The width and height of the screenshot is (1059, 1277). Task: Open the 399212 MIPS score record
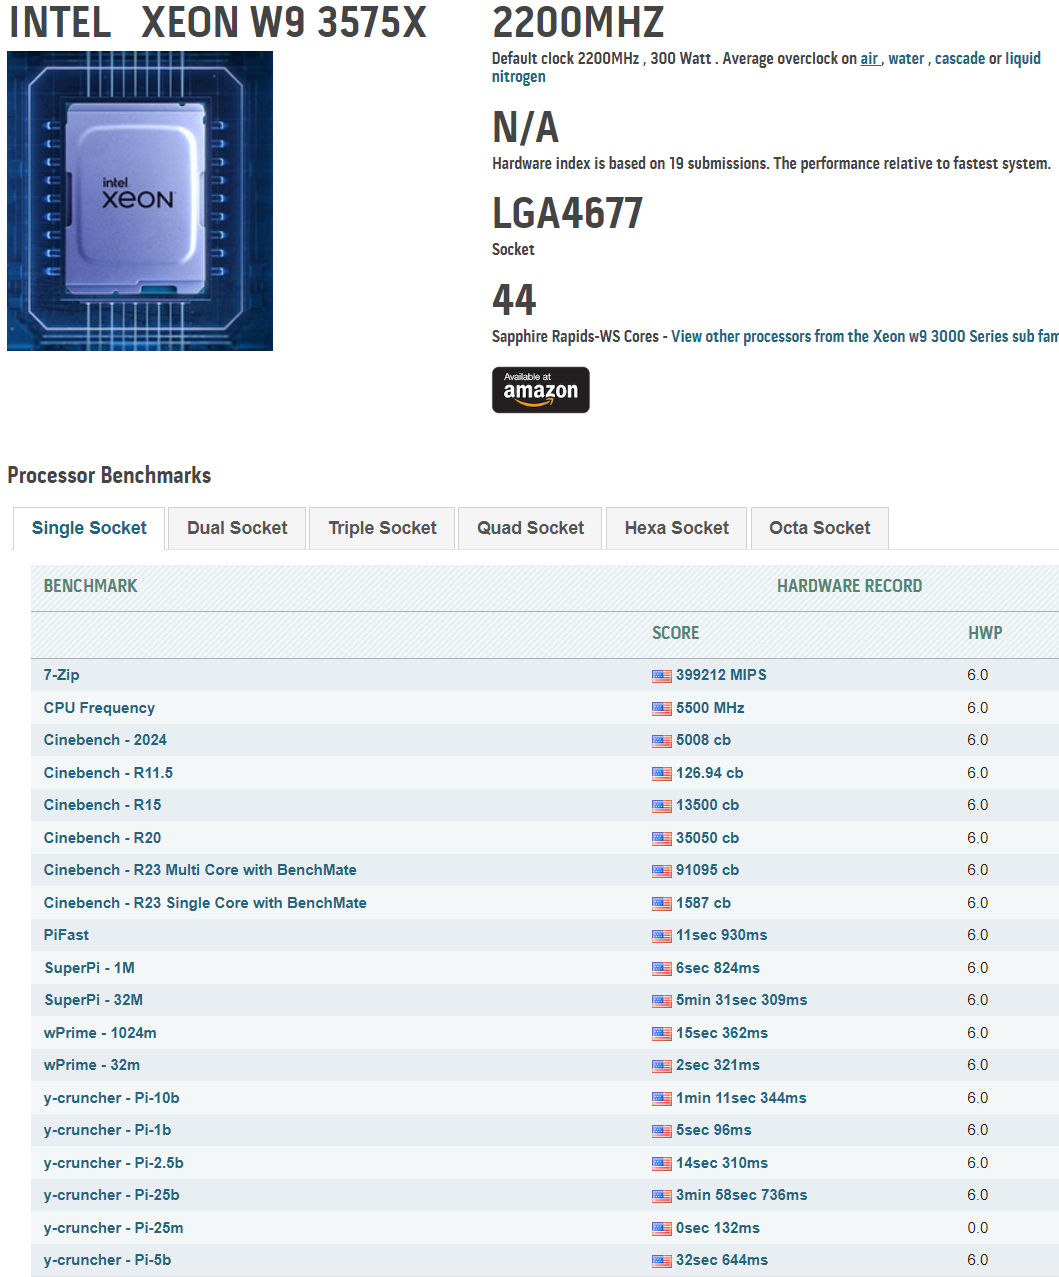click(721, 675)
